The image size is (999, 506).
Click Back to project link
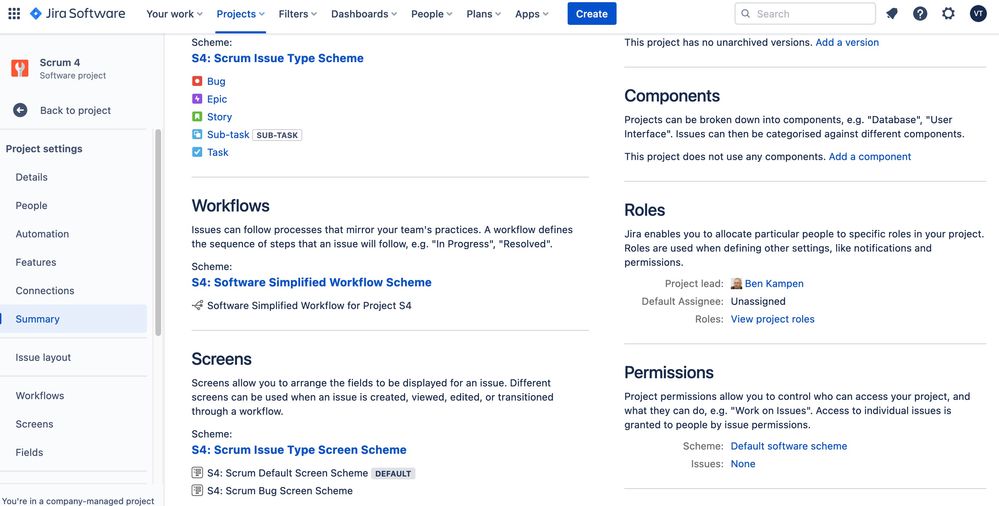pyautogui.click(x=75, y=110)
